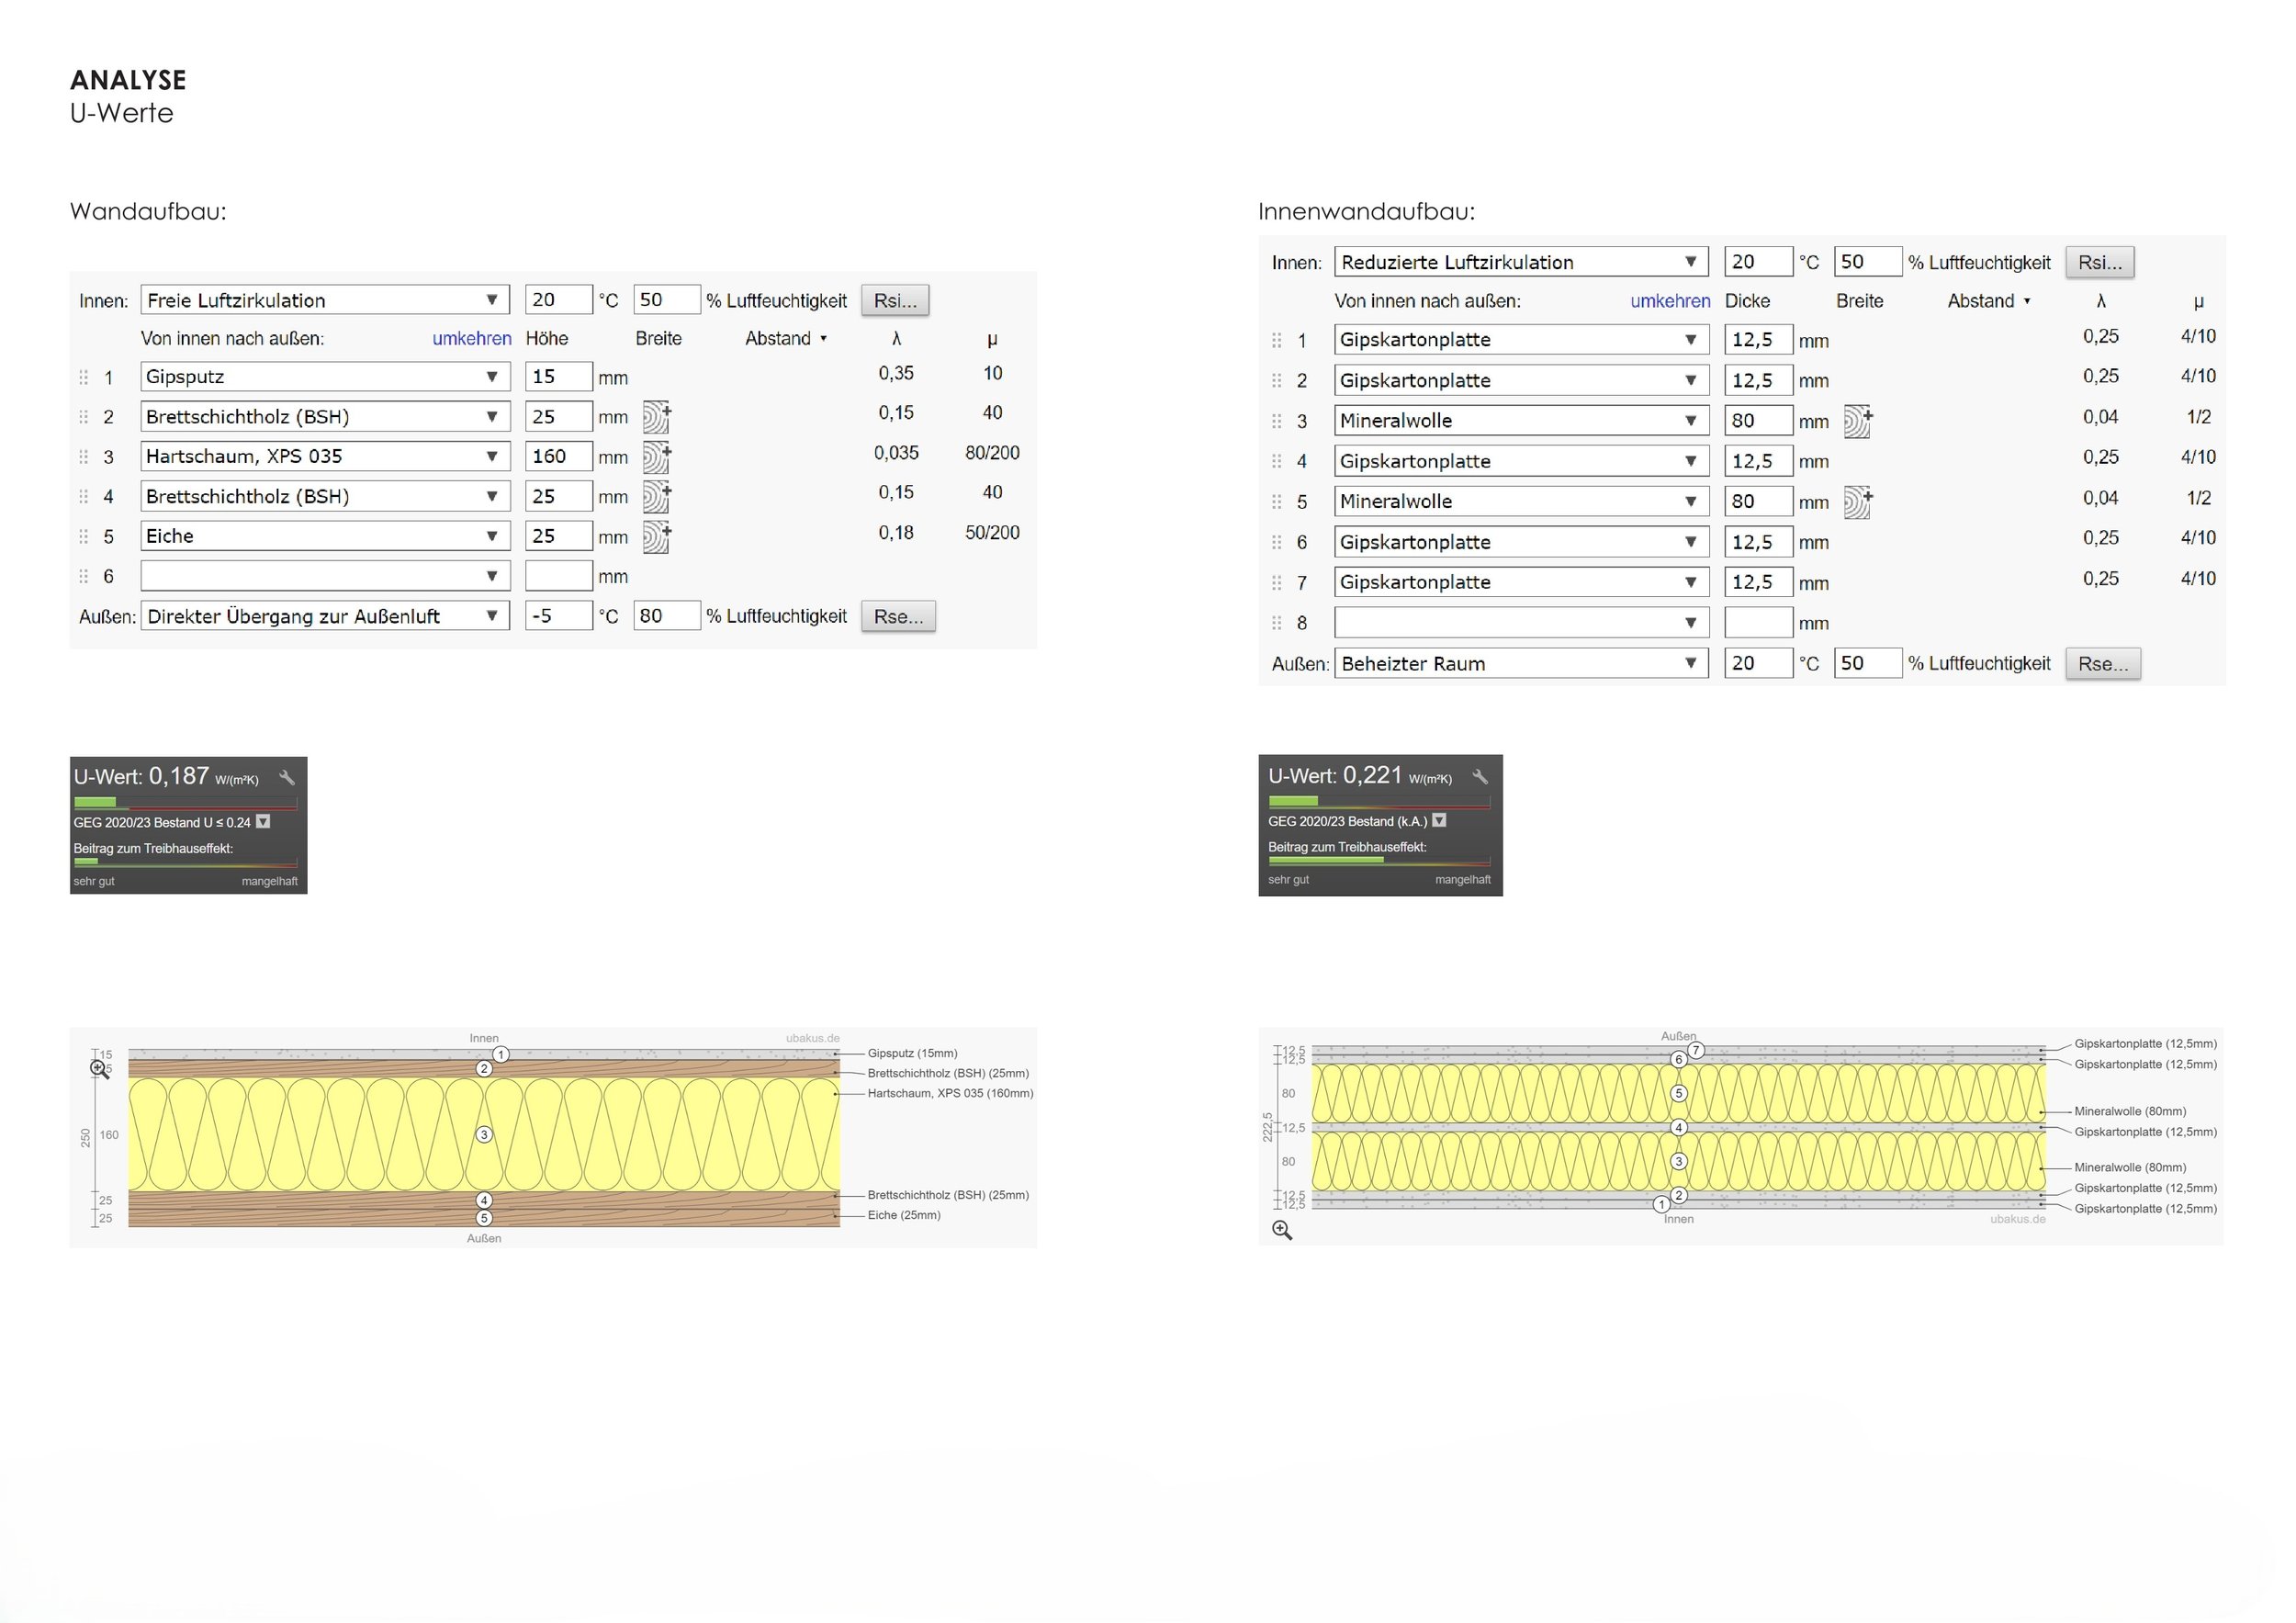Click the Rsi... button in Wandaufbau

pyautogui.click(x=894, y=300)
